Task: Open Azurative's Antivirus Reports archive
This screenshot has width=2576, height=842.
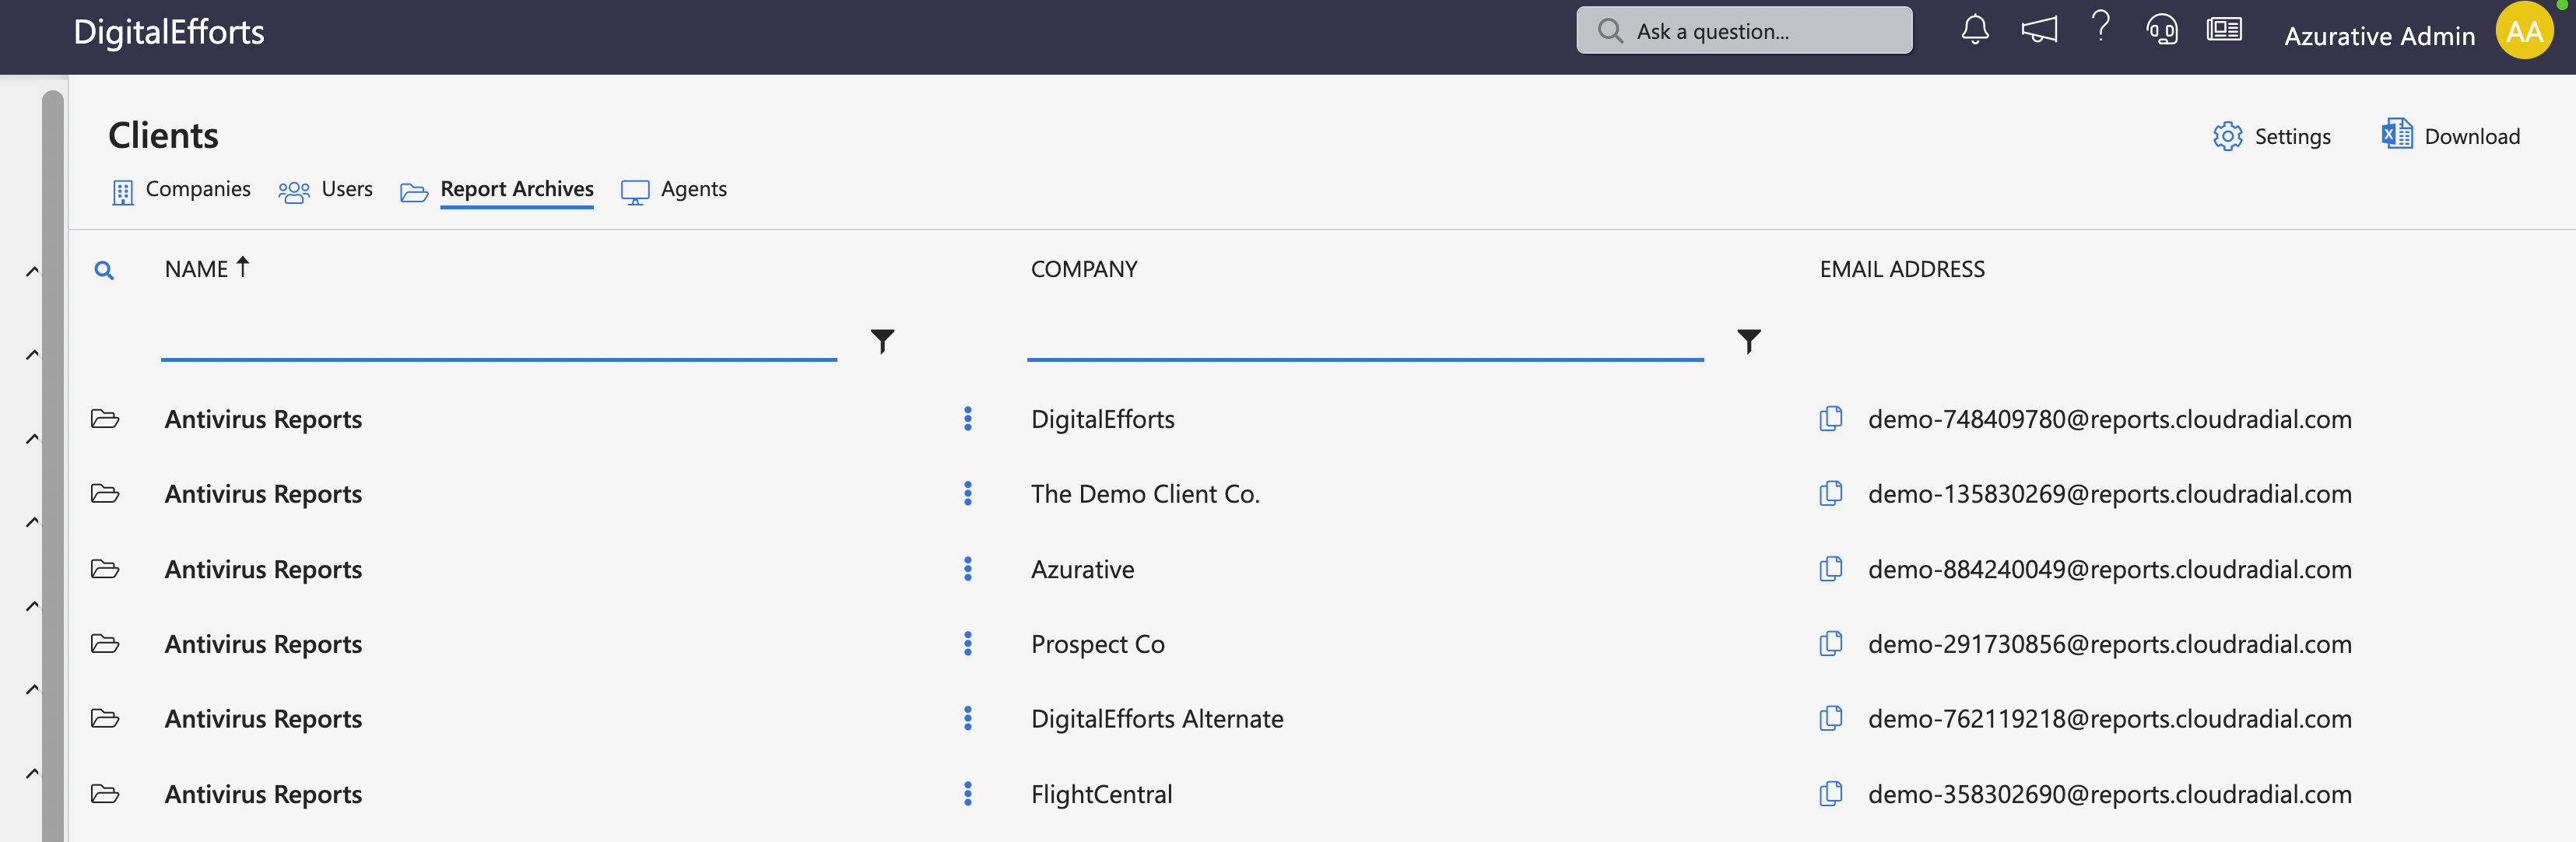Action: pyautogui.click(x=263, y=569)
